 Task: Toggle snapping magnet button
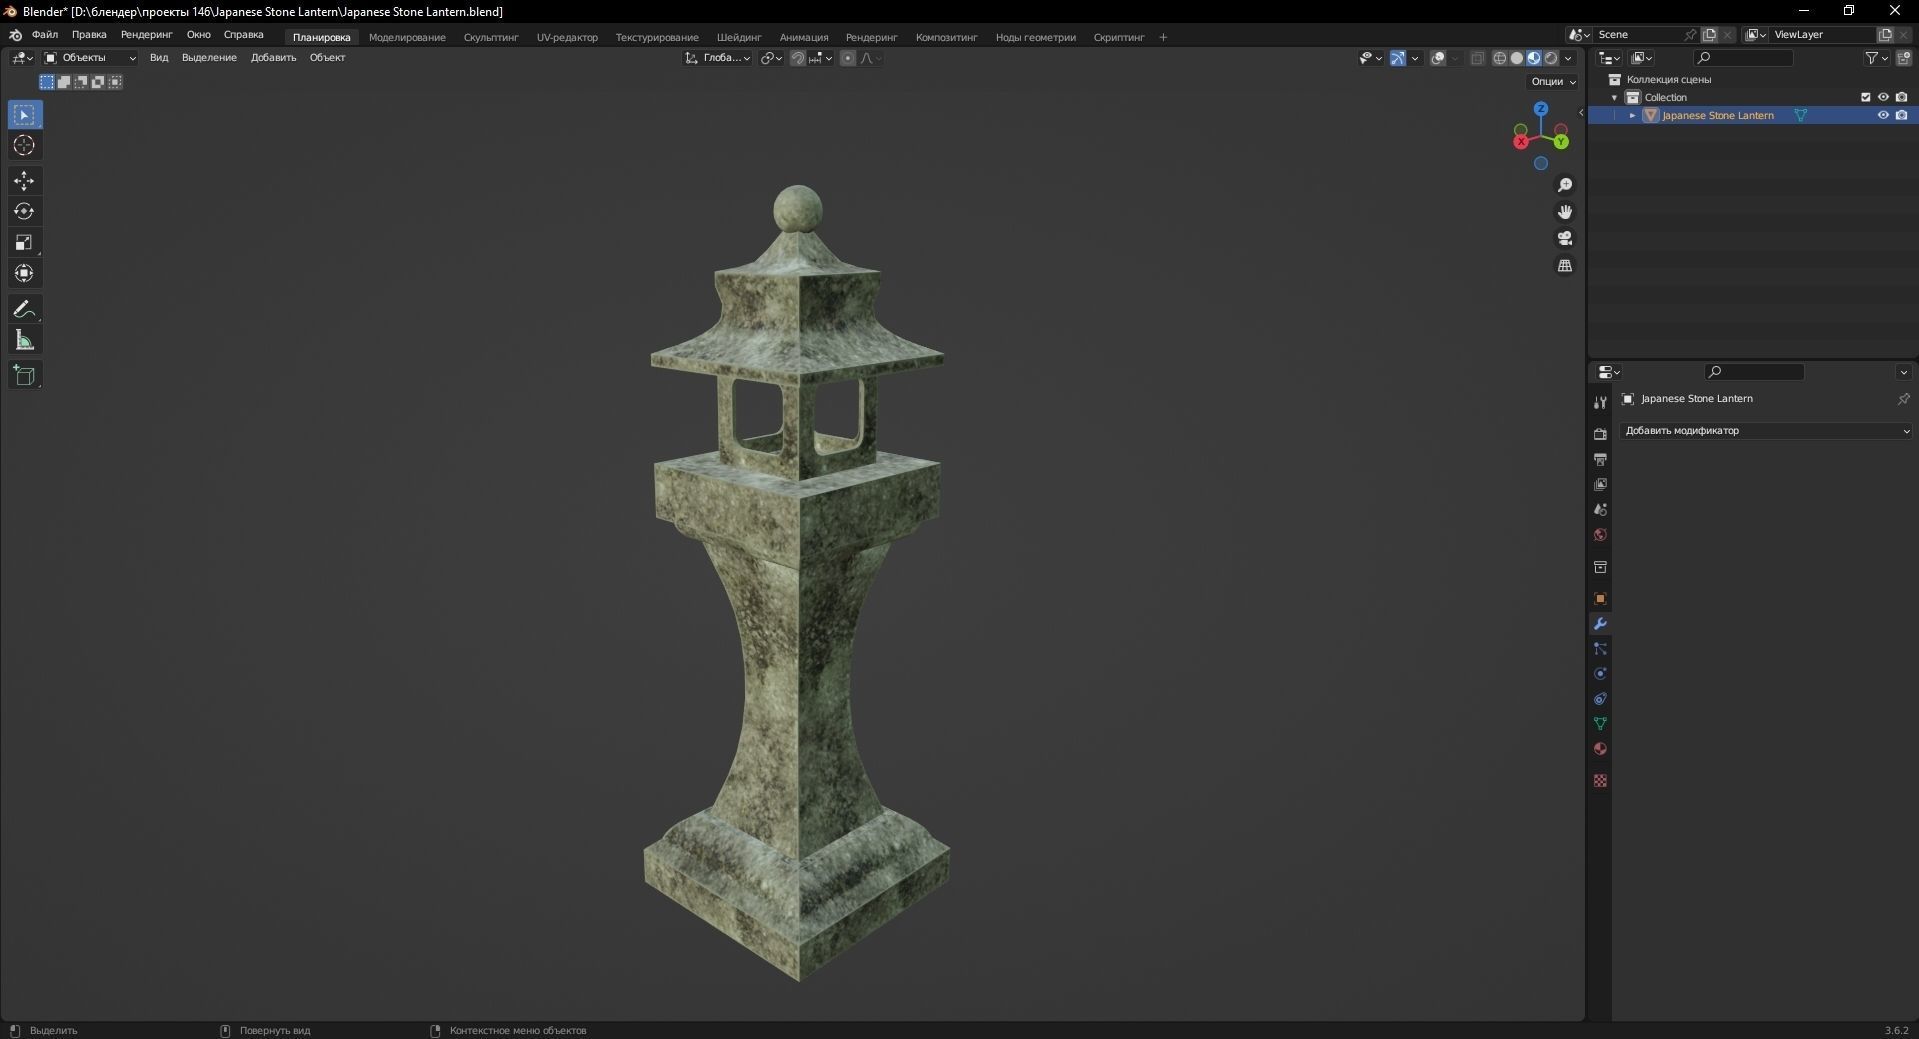coord(798,58)
